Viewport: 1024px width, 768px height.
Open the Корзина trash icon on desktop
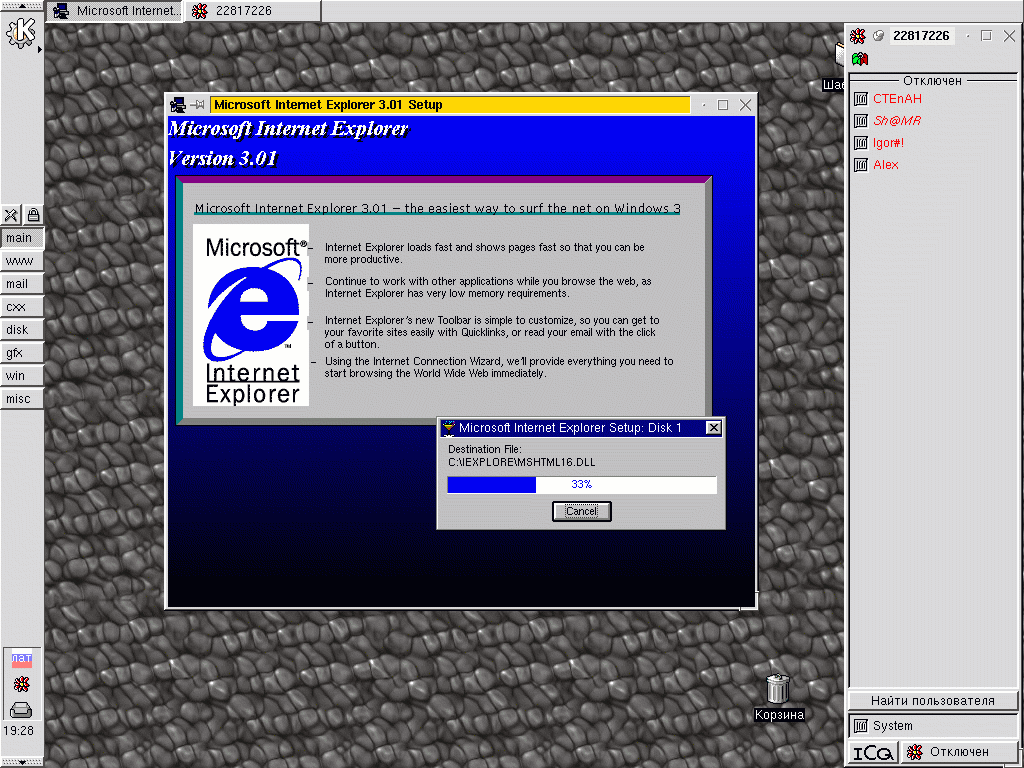(778, 690)
